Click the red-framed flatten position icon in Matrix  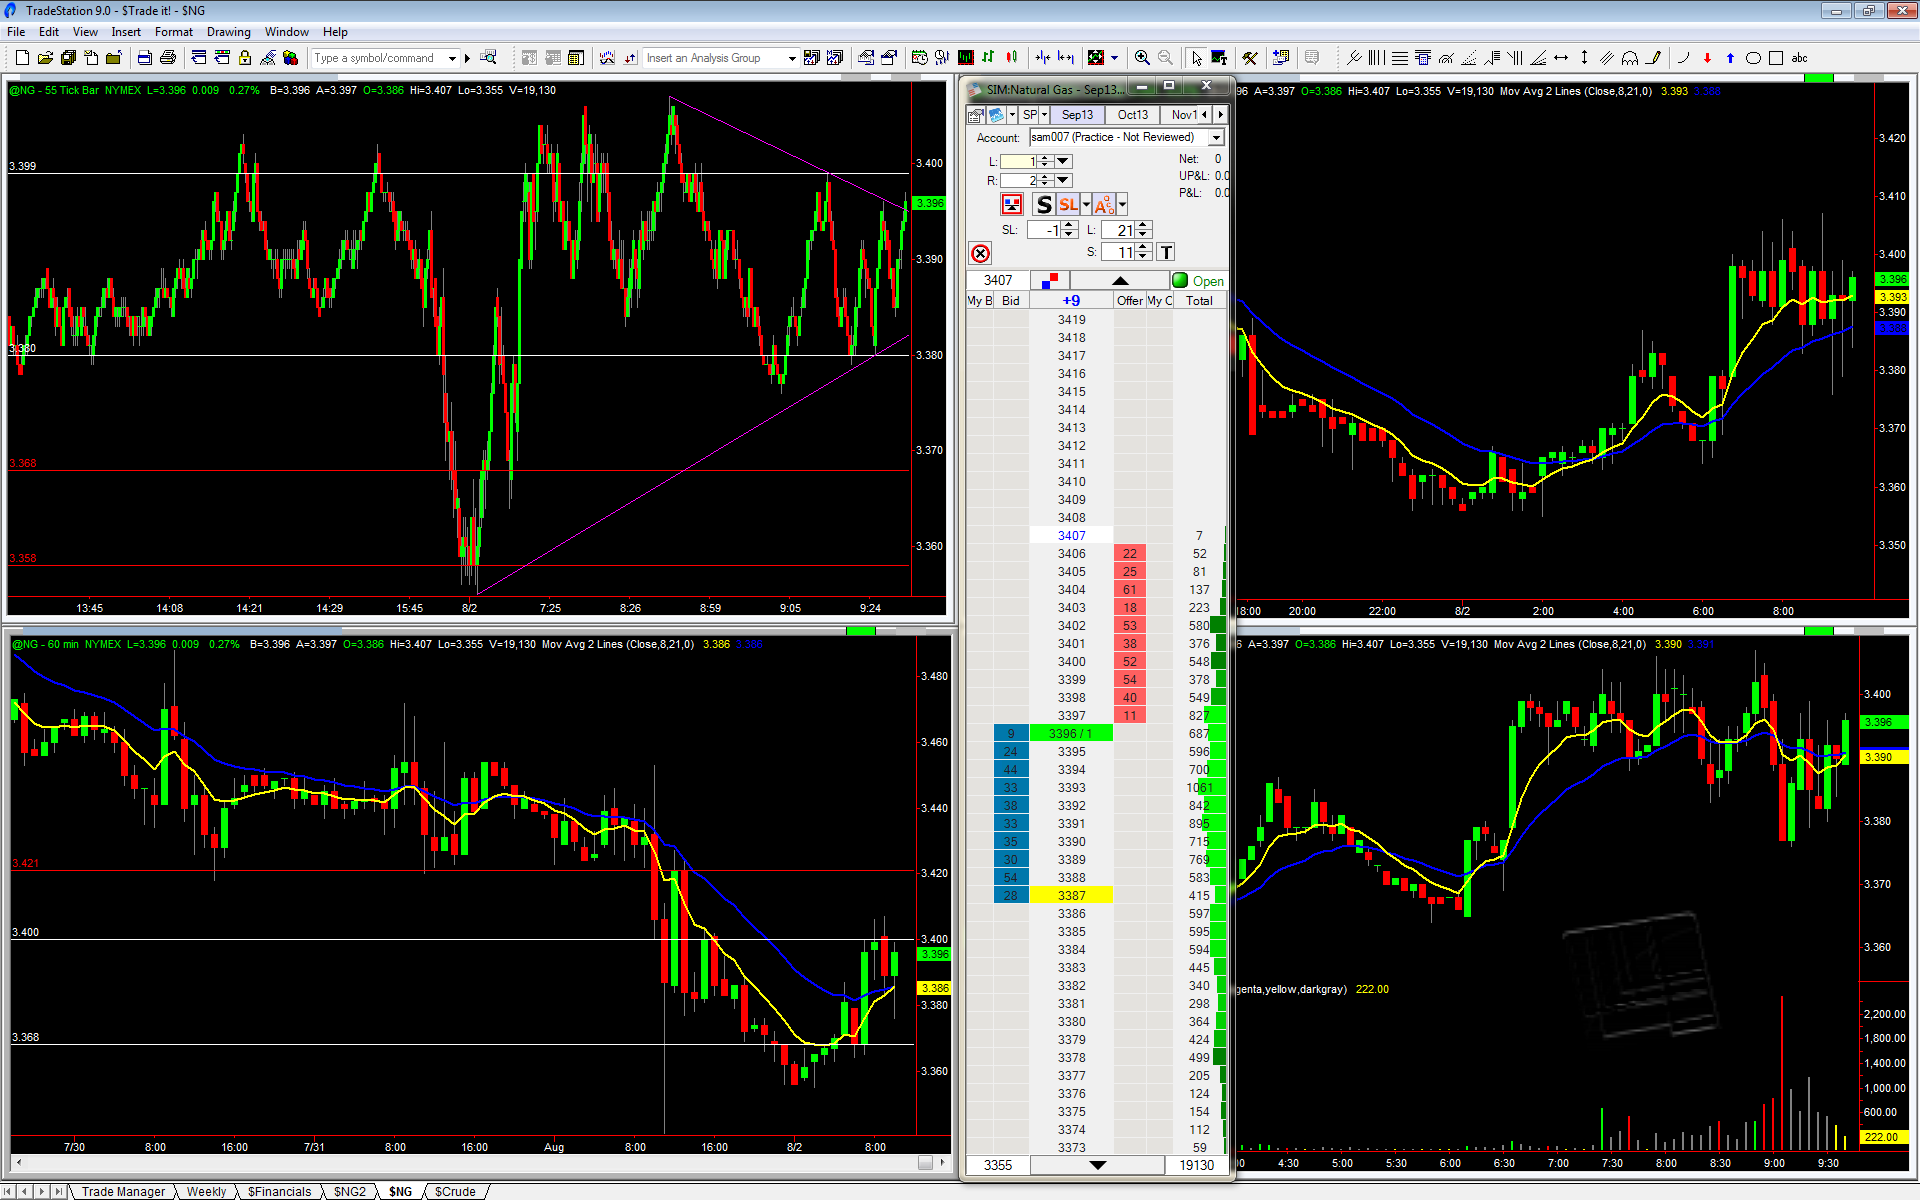(1012, 204)
